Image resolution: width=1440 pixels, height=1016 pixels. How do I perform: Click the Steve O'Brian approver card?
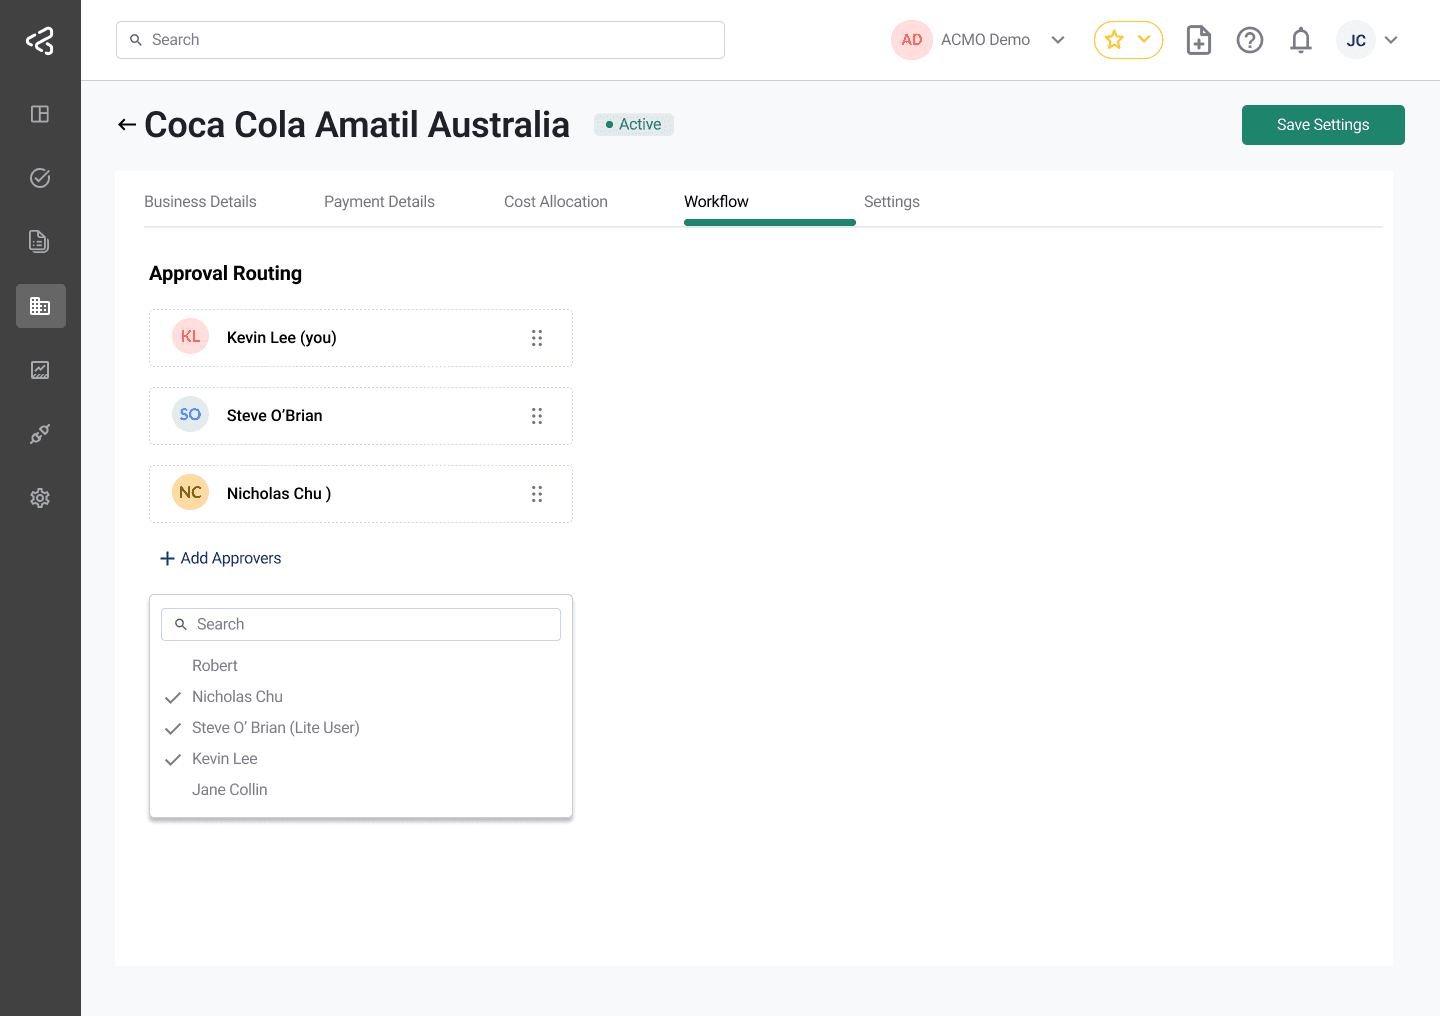(x=361, y=416)
